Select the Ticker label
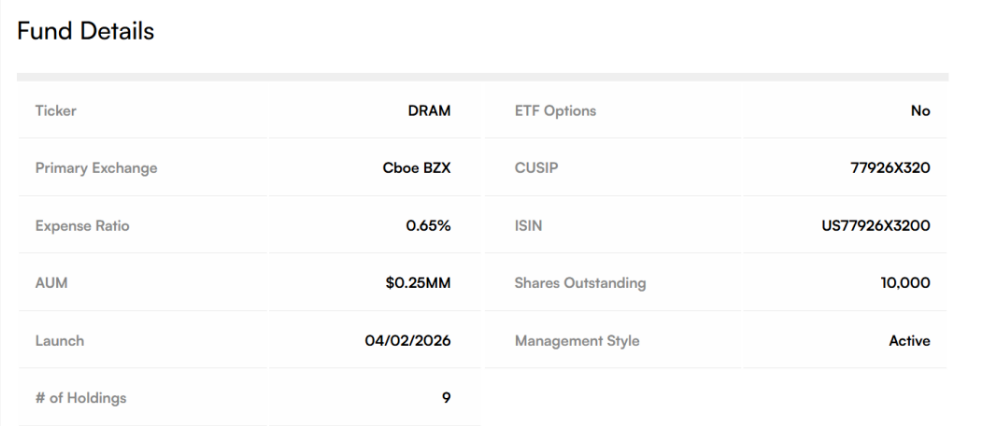 55,111
